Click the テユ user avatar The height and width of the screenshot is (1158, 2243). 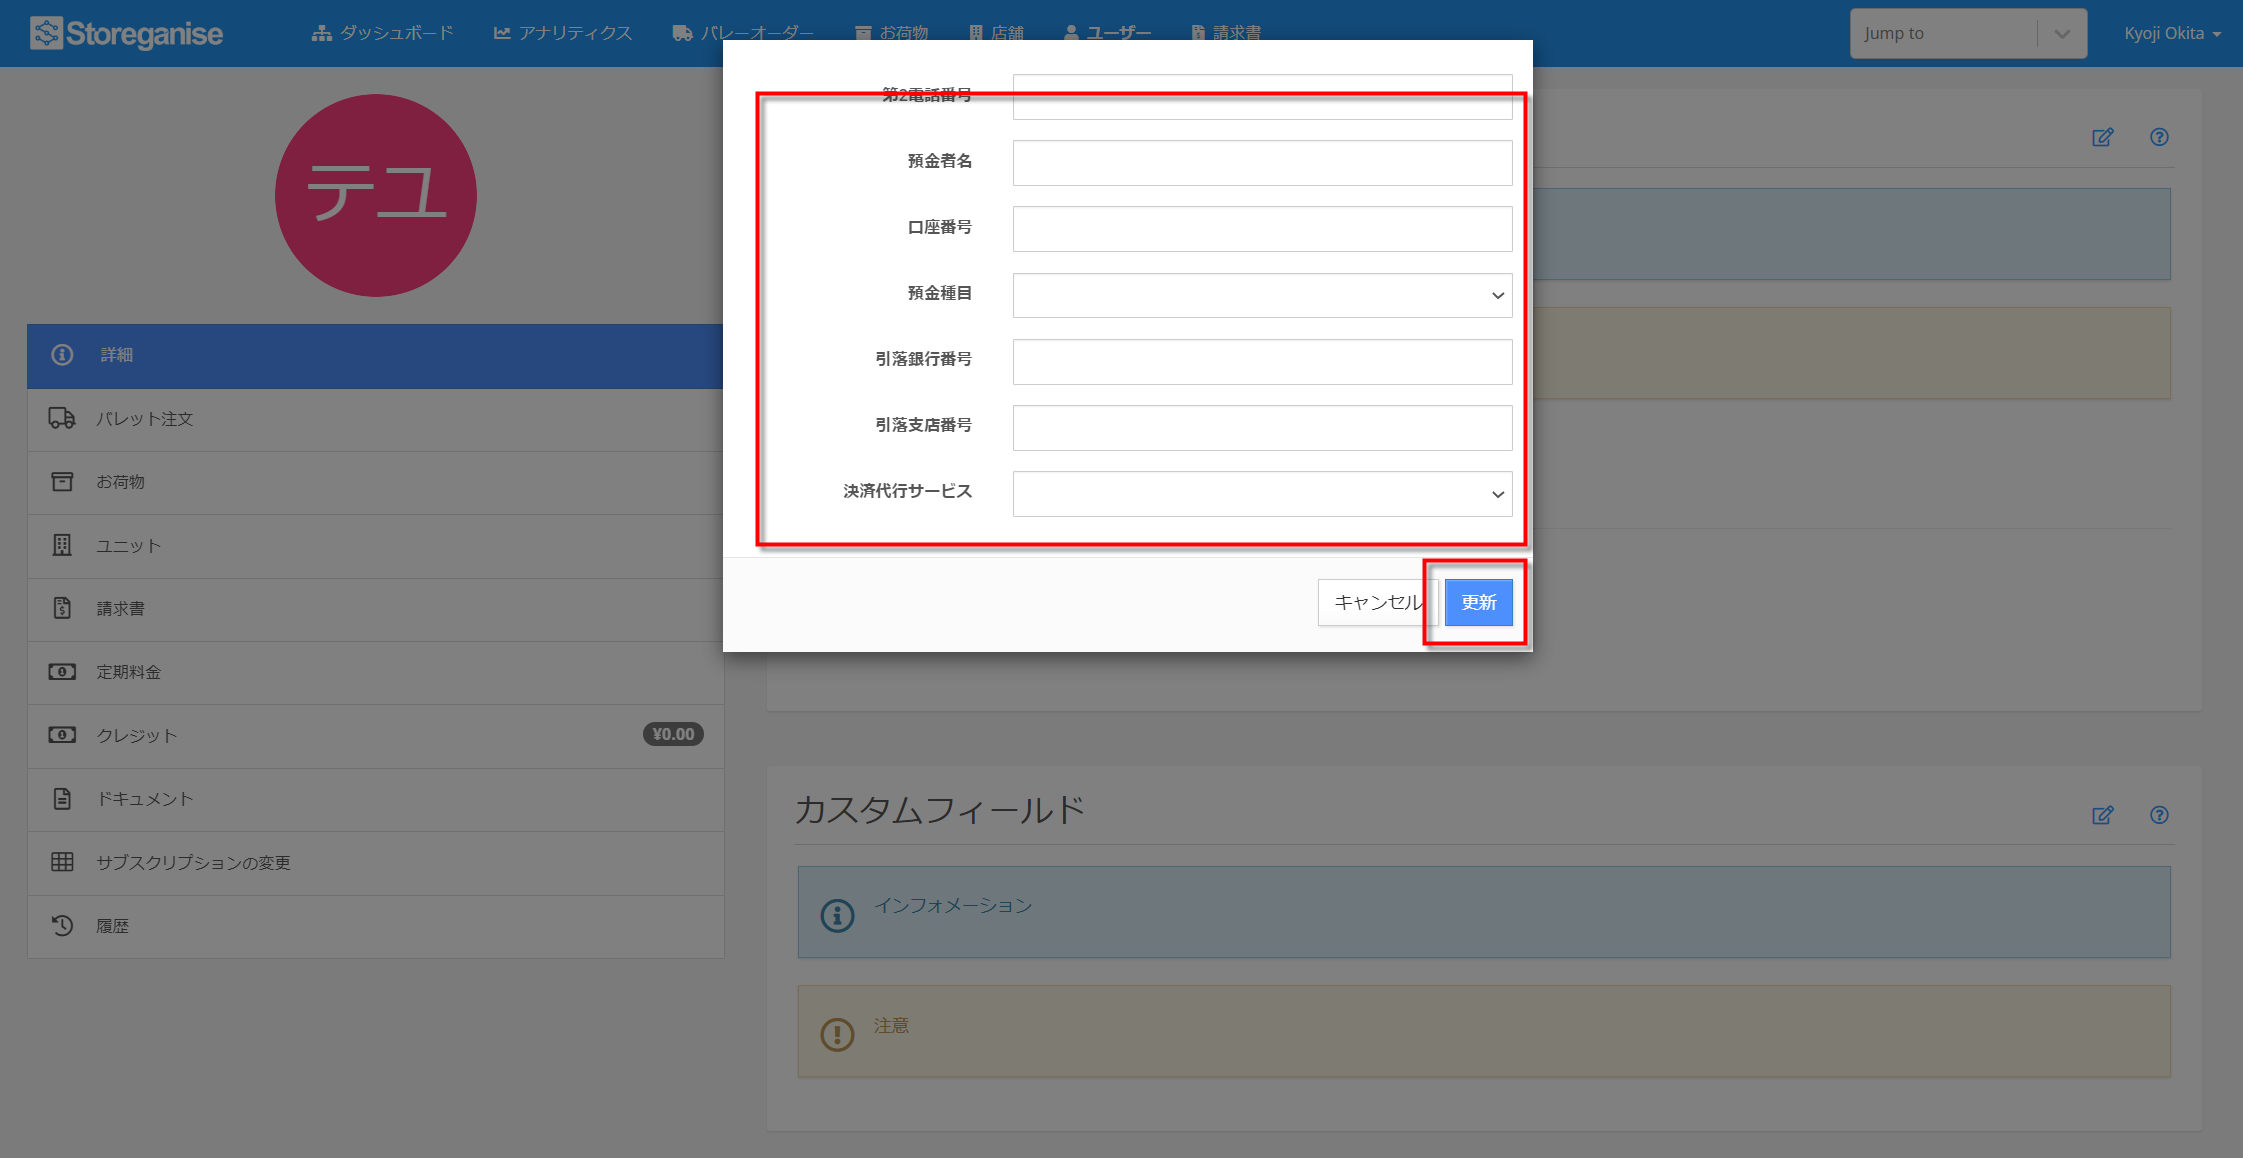[376, 195]
